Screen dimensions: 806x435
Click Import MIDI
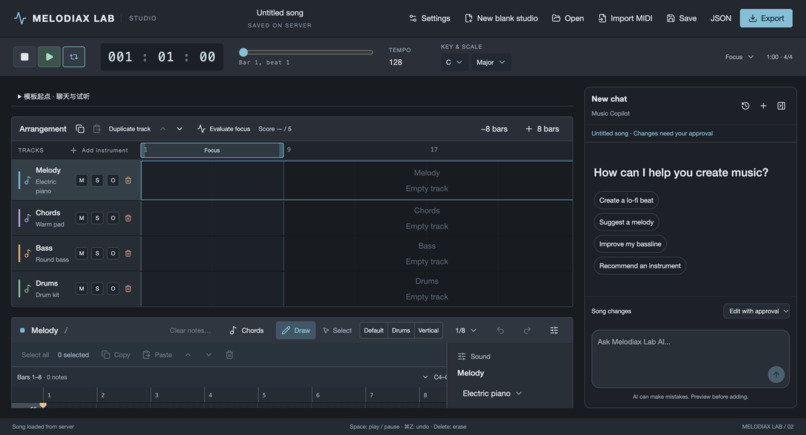[x=626, y=19]
